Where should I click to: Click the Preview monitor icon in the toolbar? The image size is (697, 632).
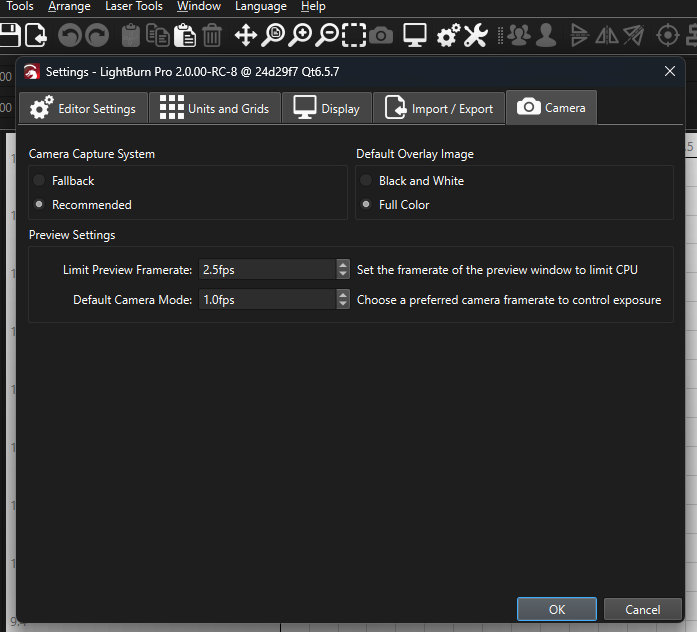pos(415,35)
